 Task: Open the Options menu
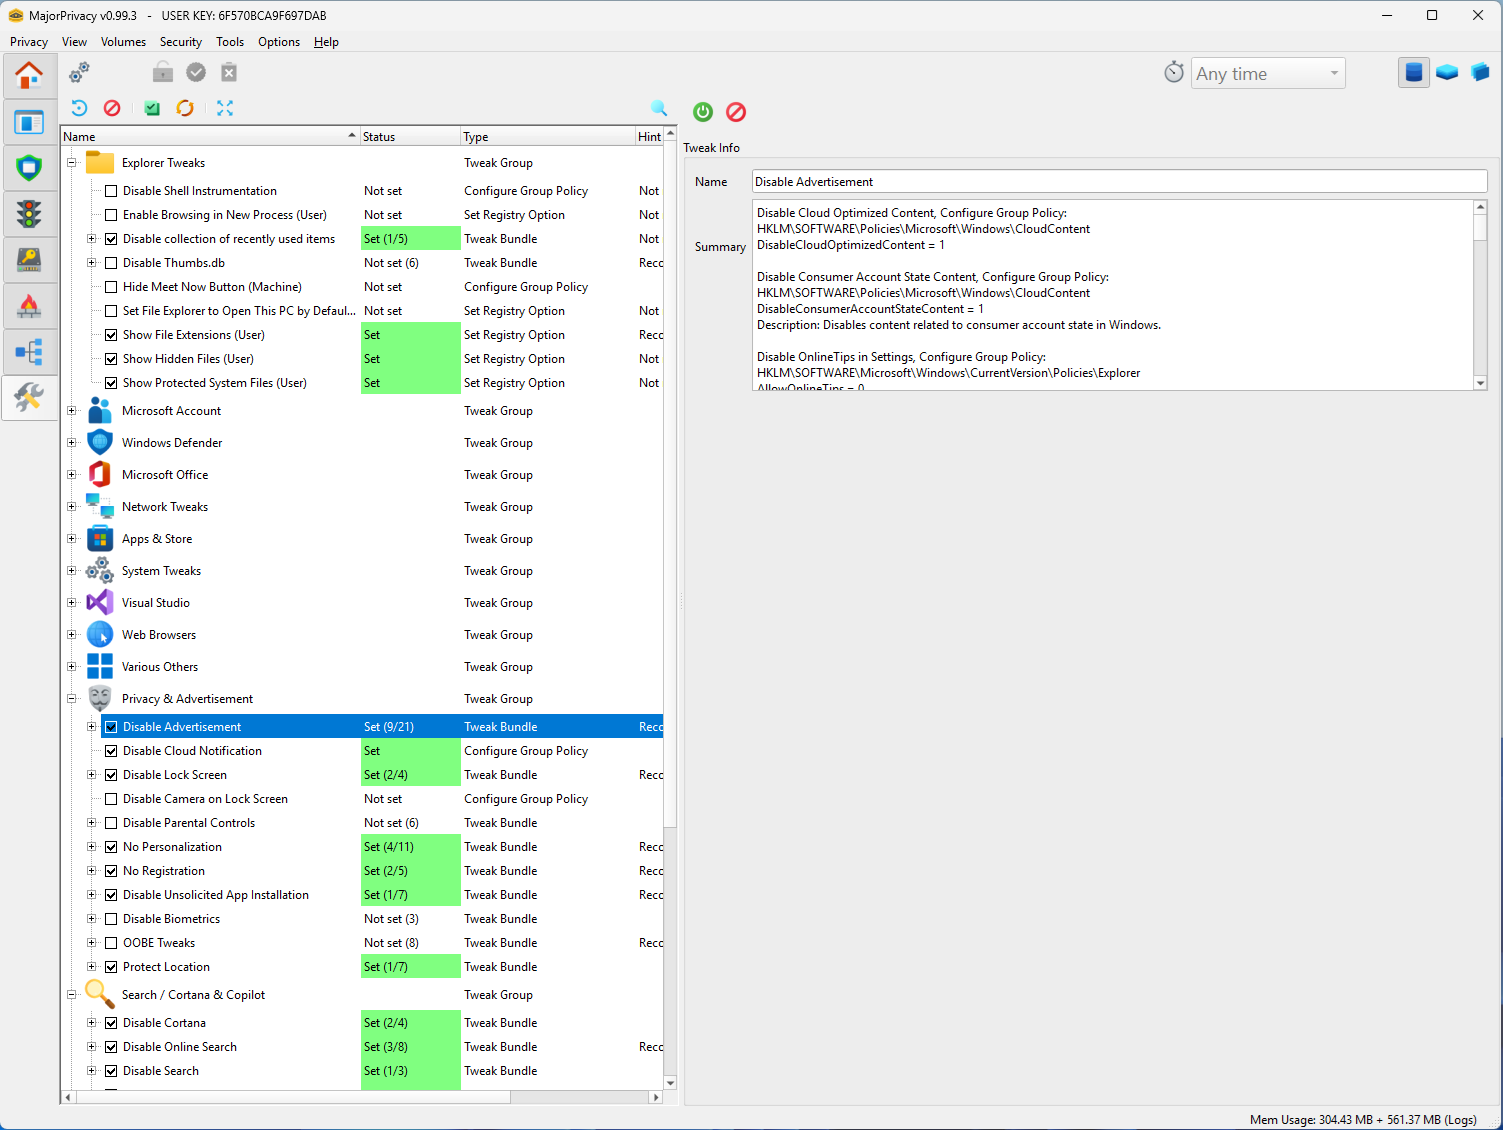point(278,41)
